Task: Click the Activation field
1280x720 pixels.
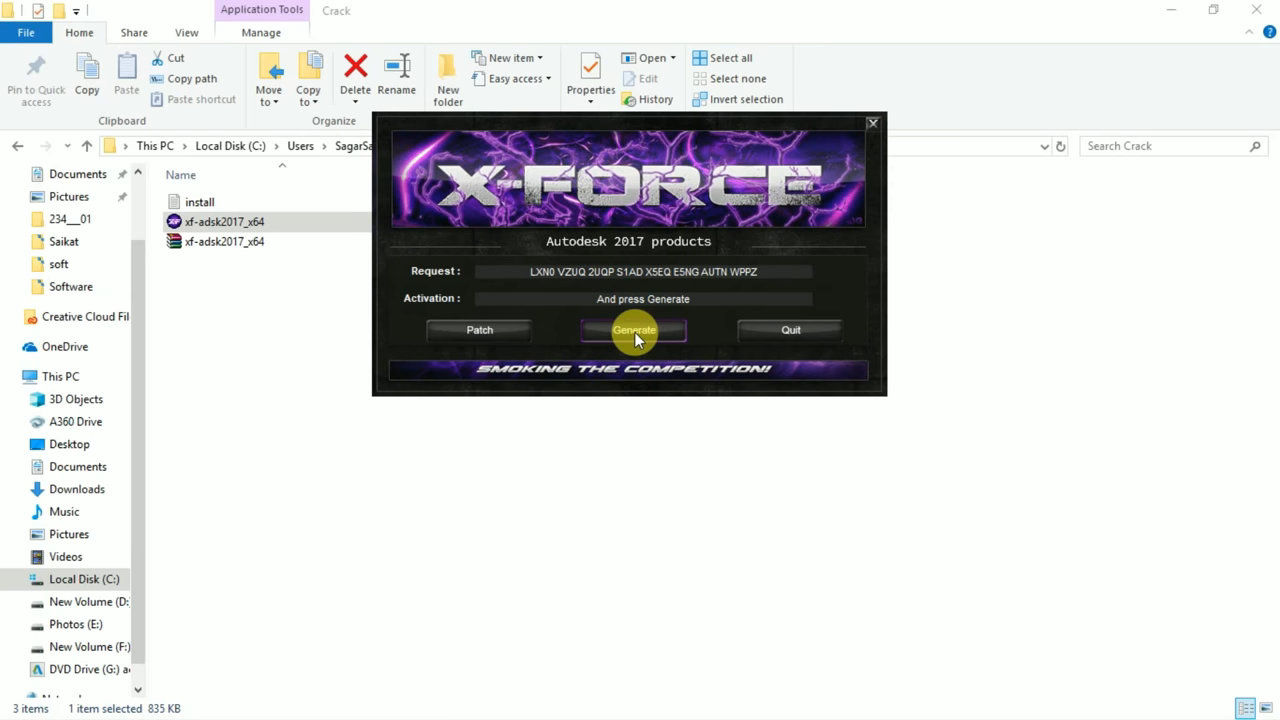Action: click(x=643, y=299)
